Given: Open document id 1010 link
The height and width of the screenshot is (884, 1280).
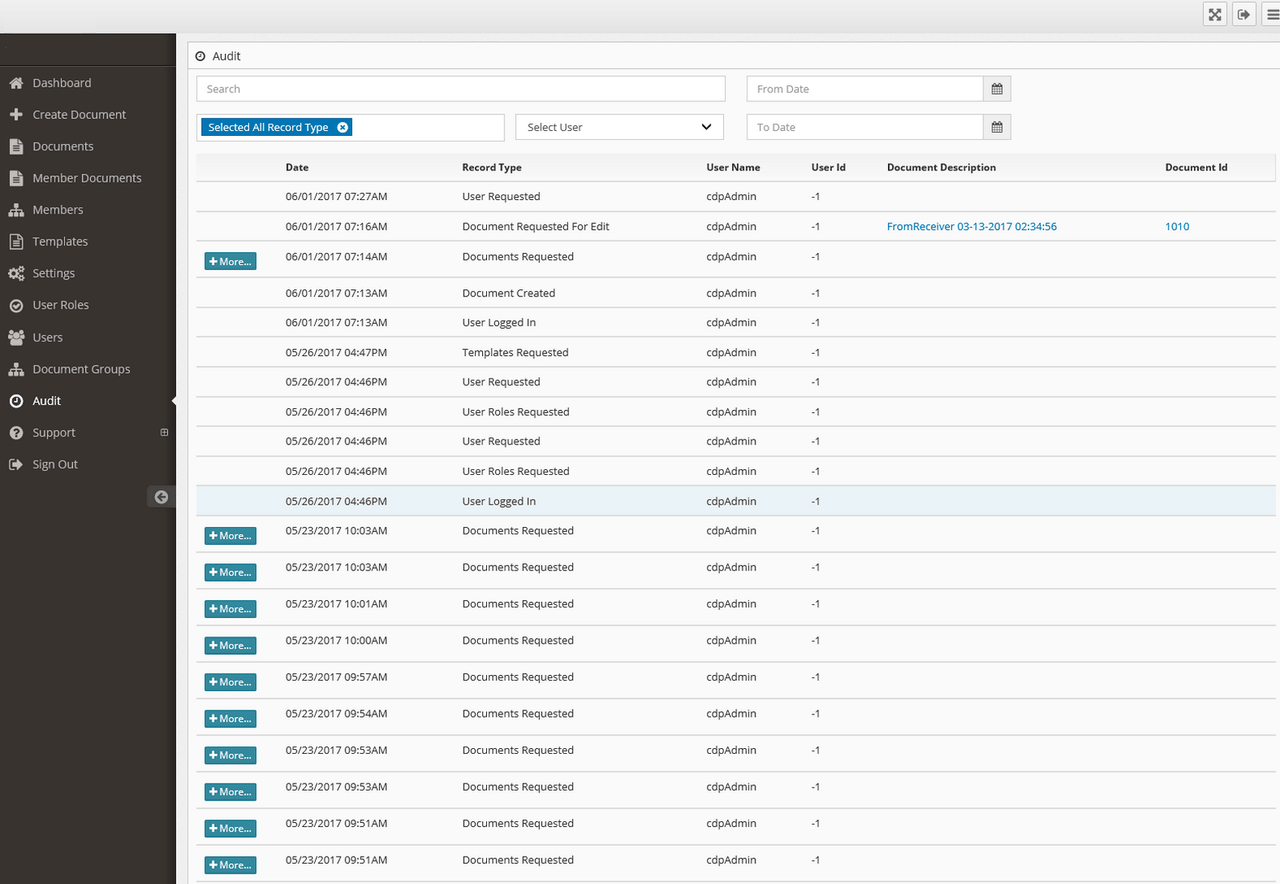Looking at the screenshot, I should (1177, 227).
